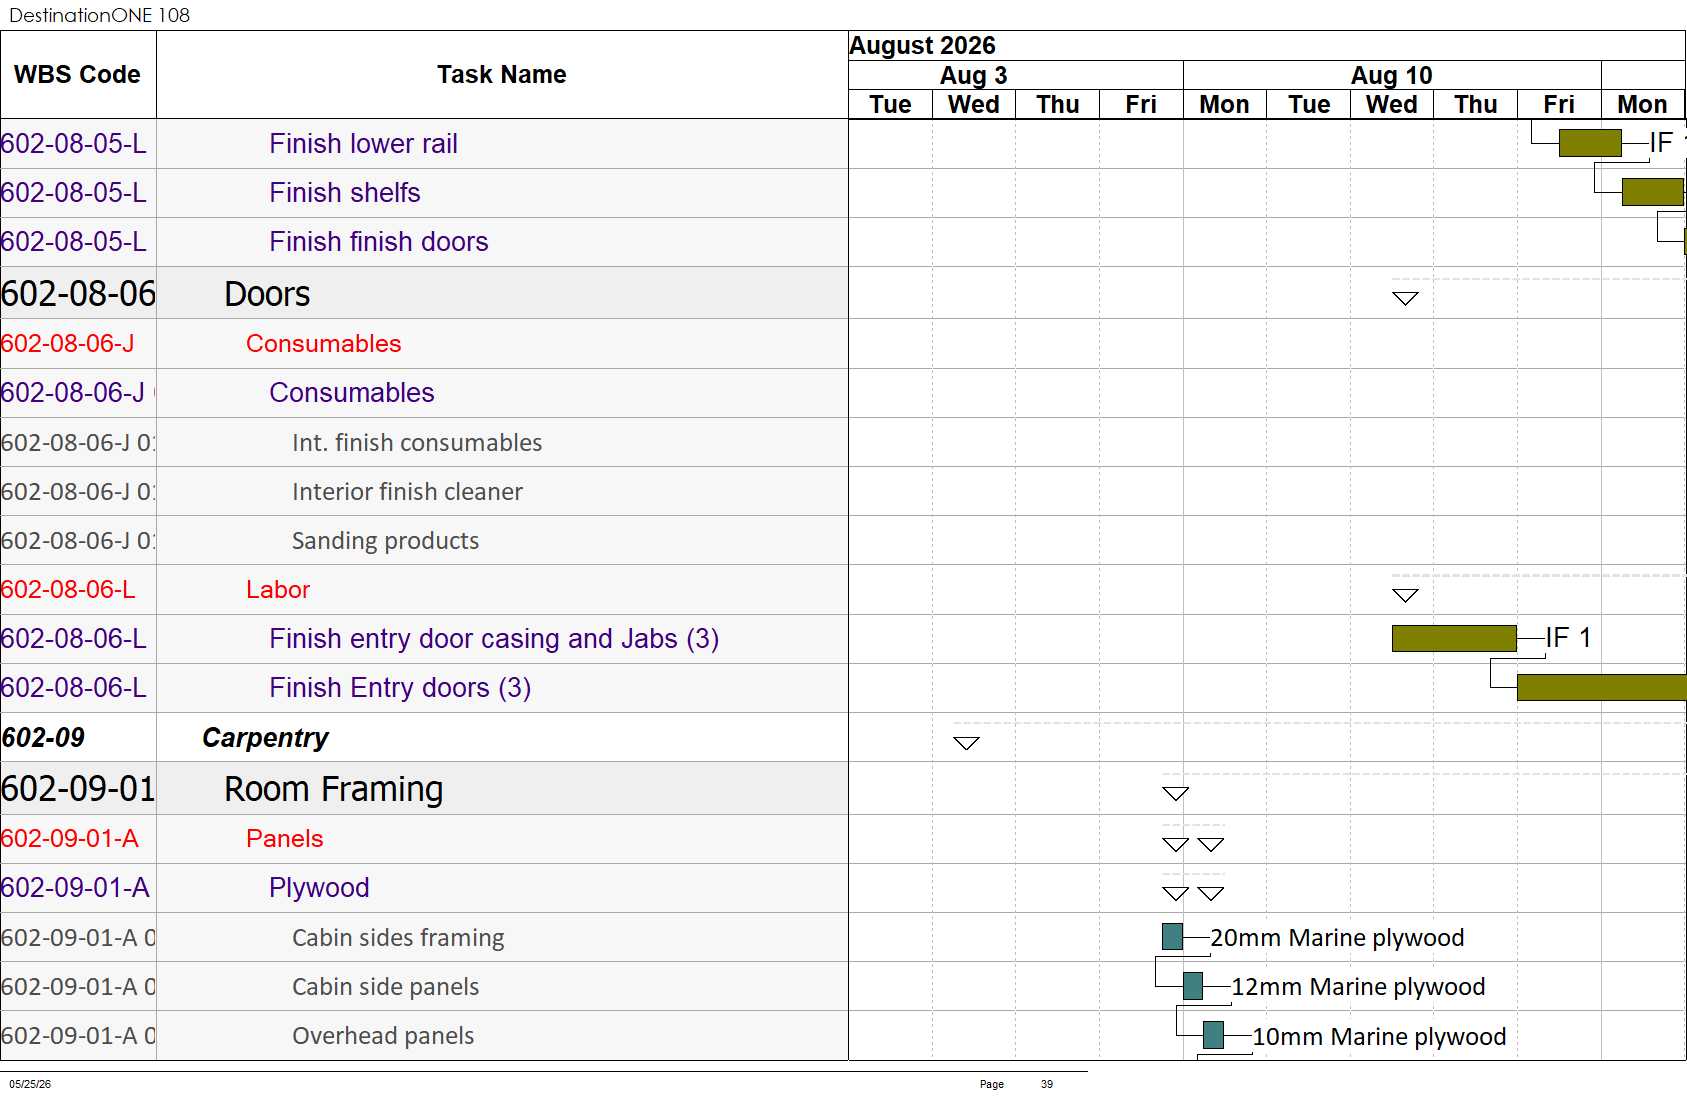Click the teal Overhead panels bar
1687x1097 pixels.
tap(1213, 1035)
